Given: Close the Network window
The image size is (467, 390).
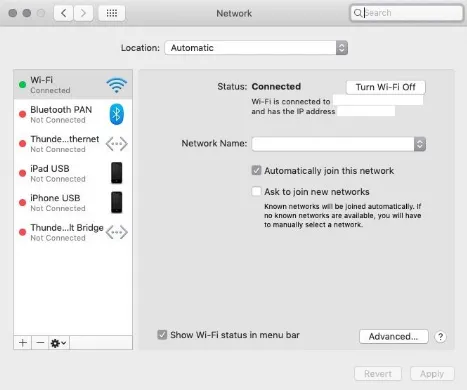Looking at the screenshot, I should (13, 13).
